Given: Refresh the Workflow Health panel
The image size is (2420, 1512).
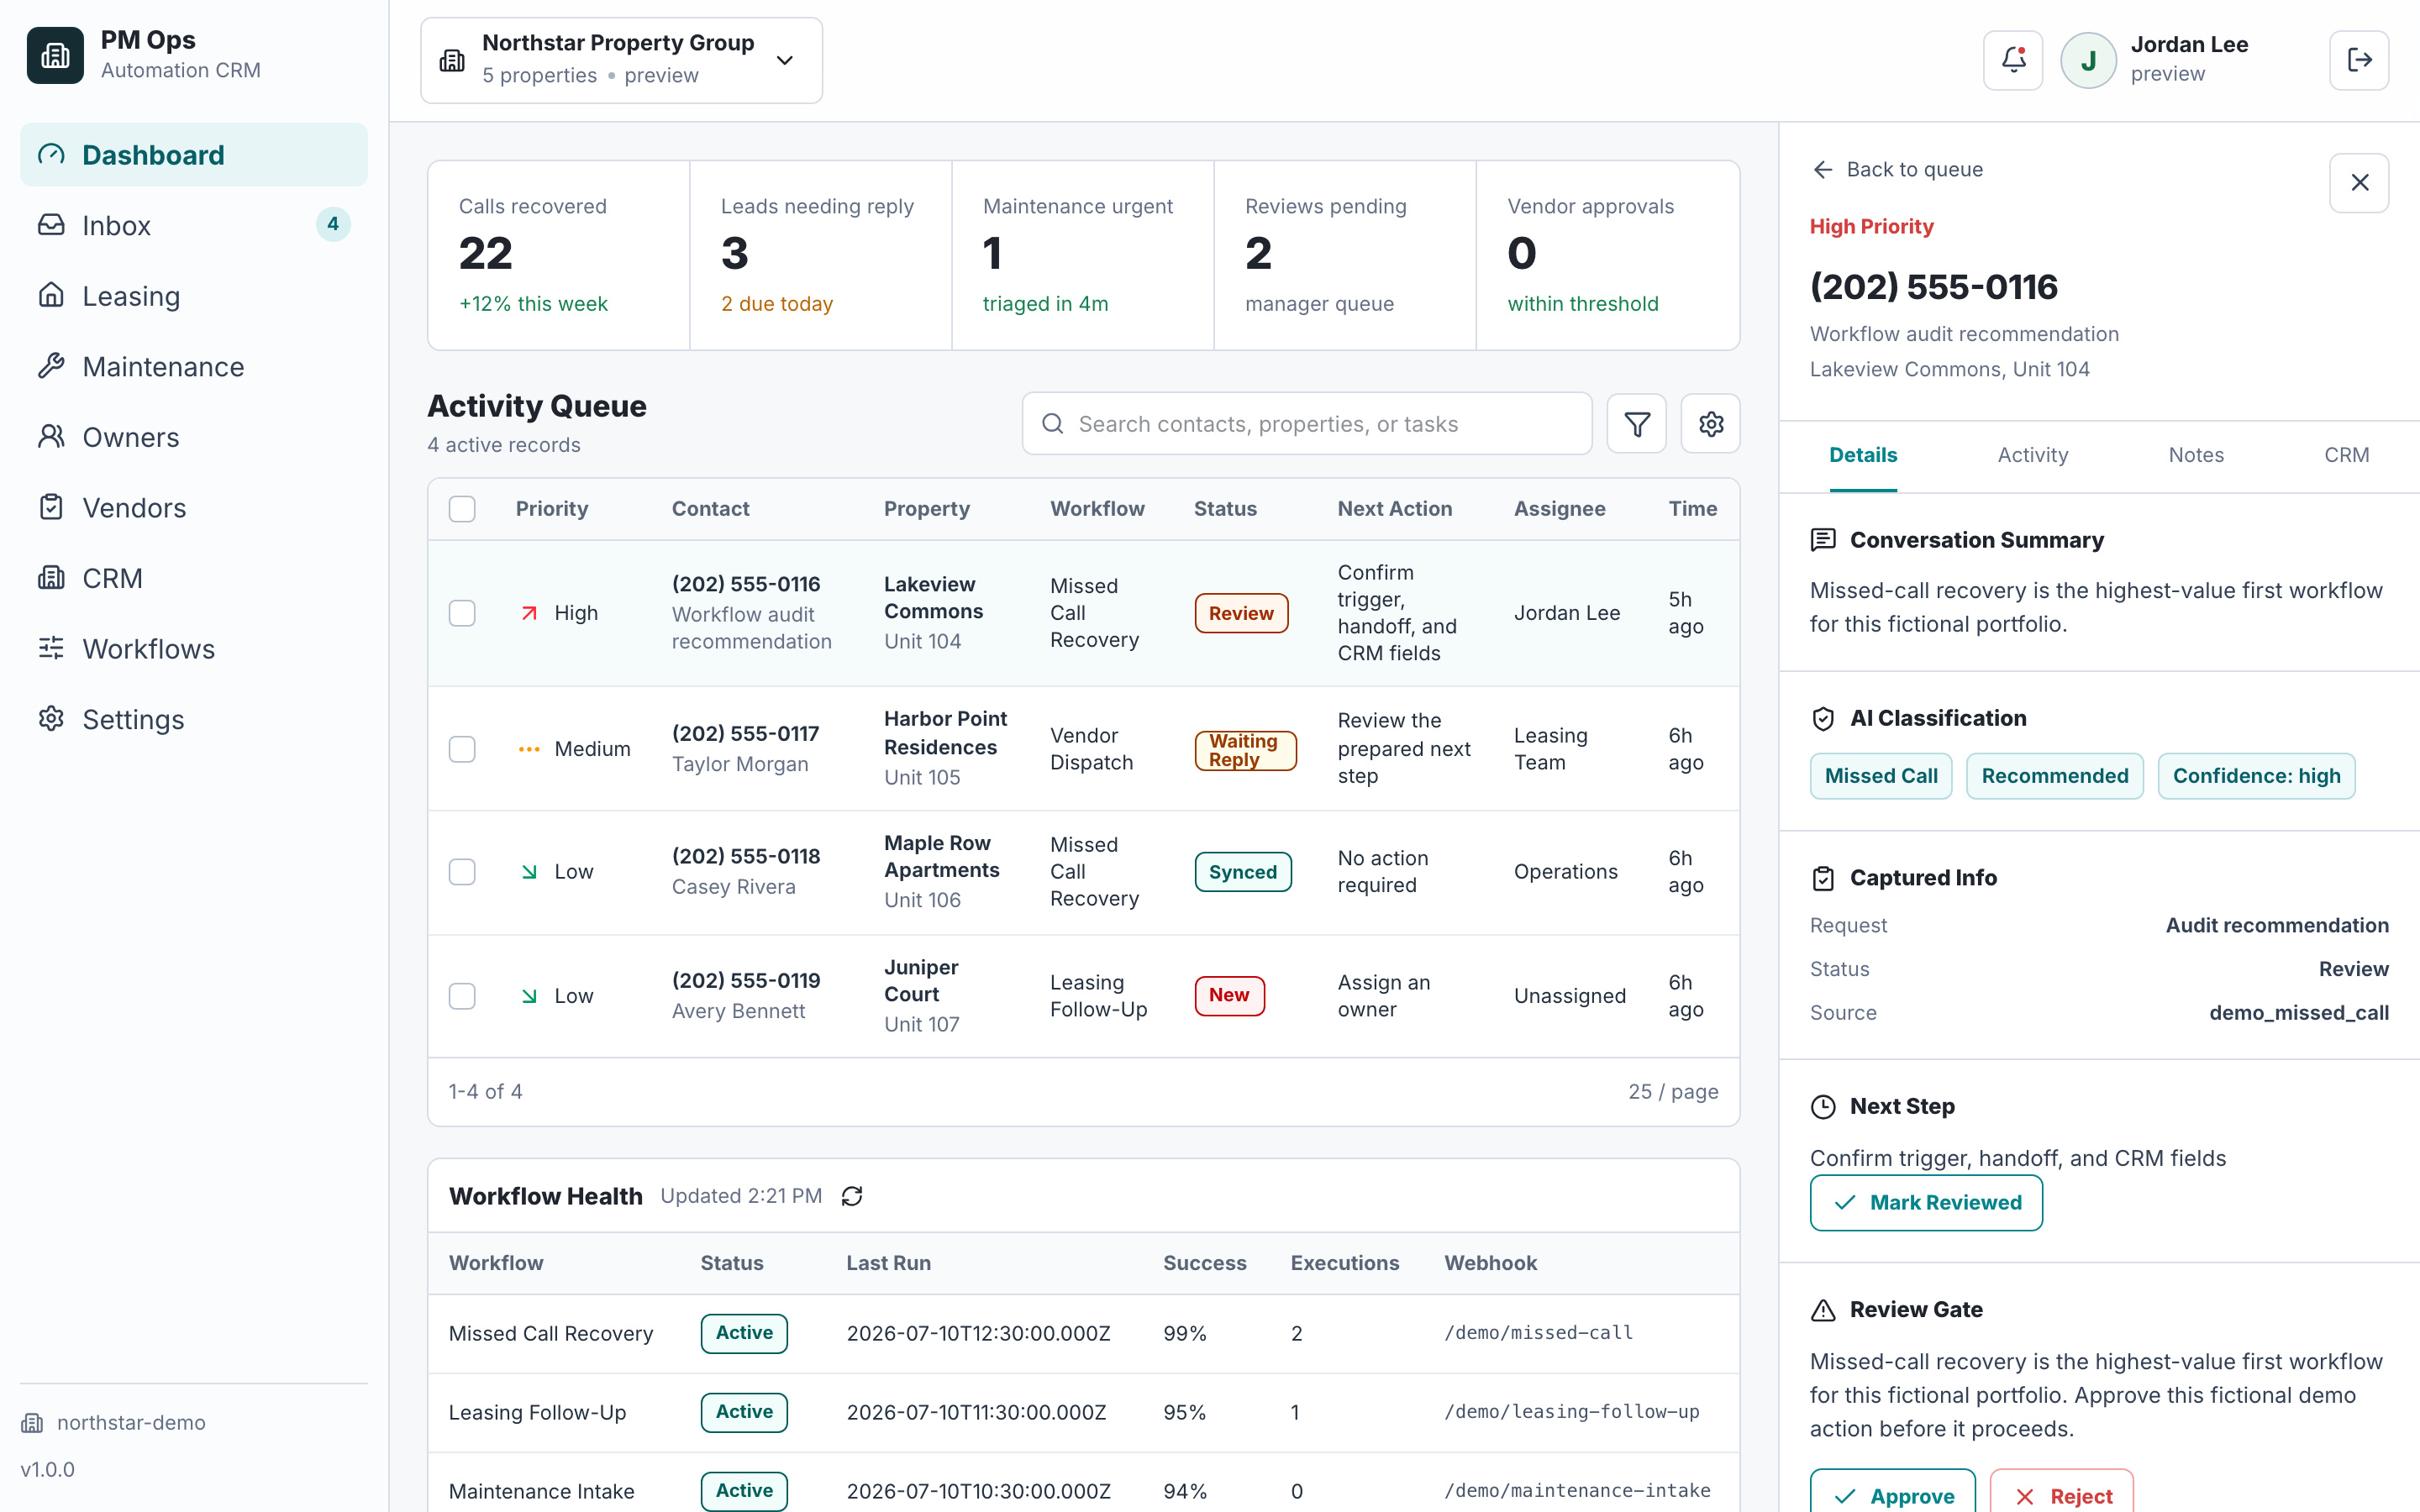Looking at the screenshot, I should point(851,1196).
